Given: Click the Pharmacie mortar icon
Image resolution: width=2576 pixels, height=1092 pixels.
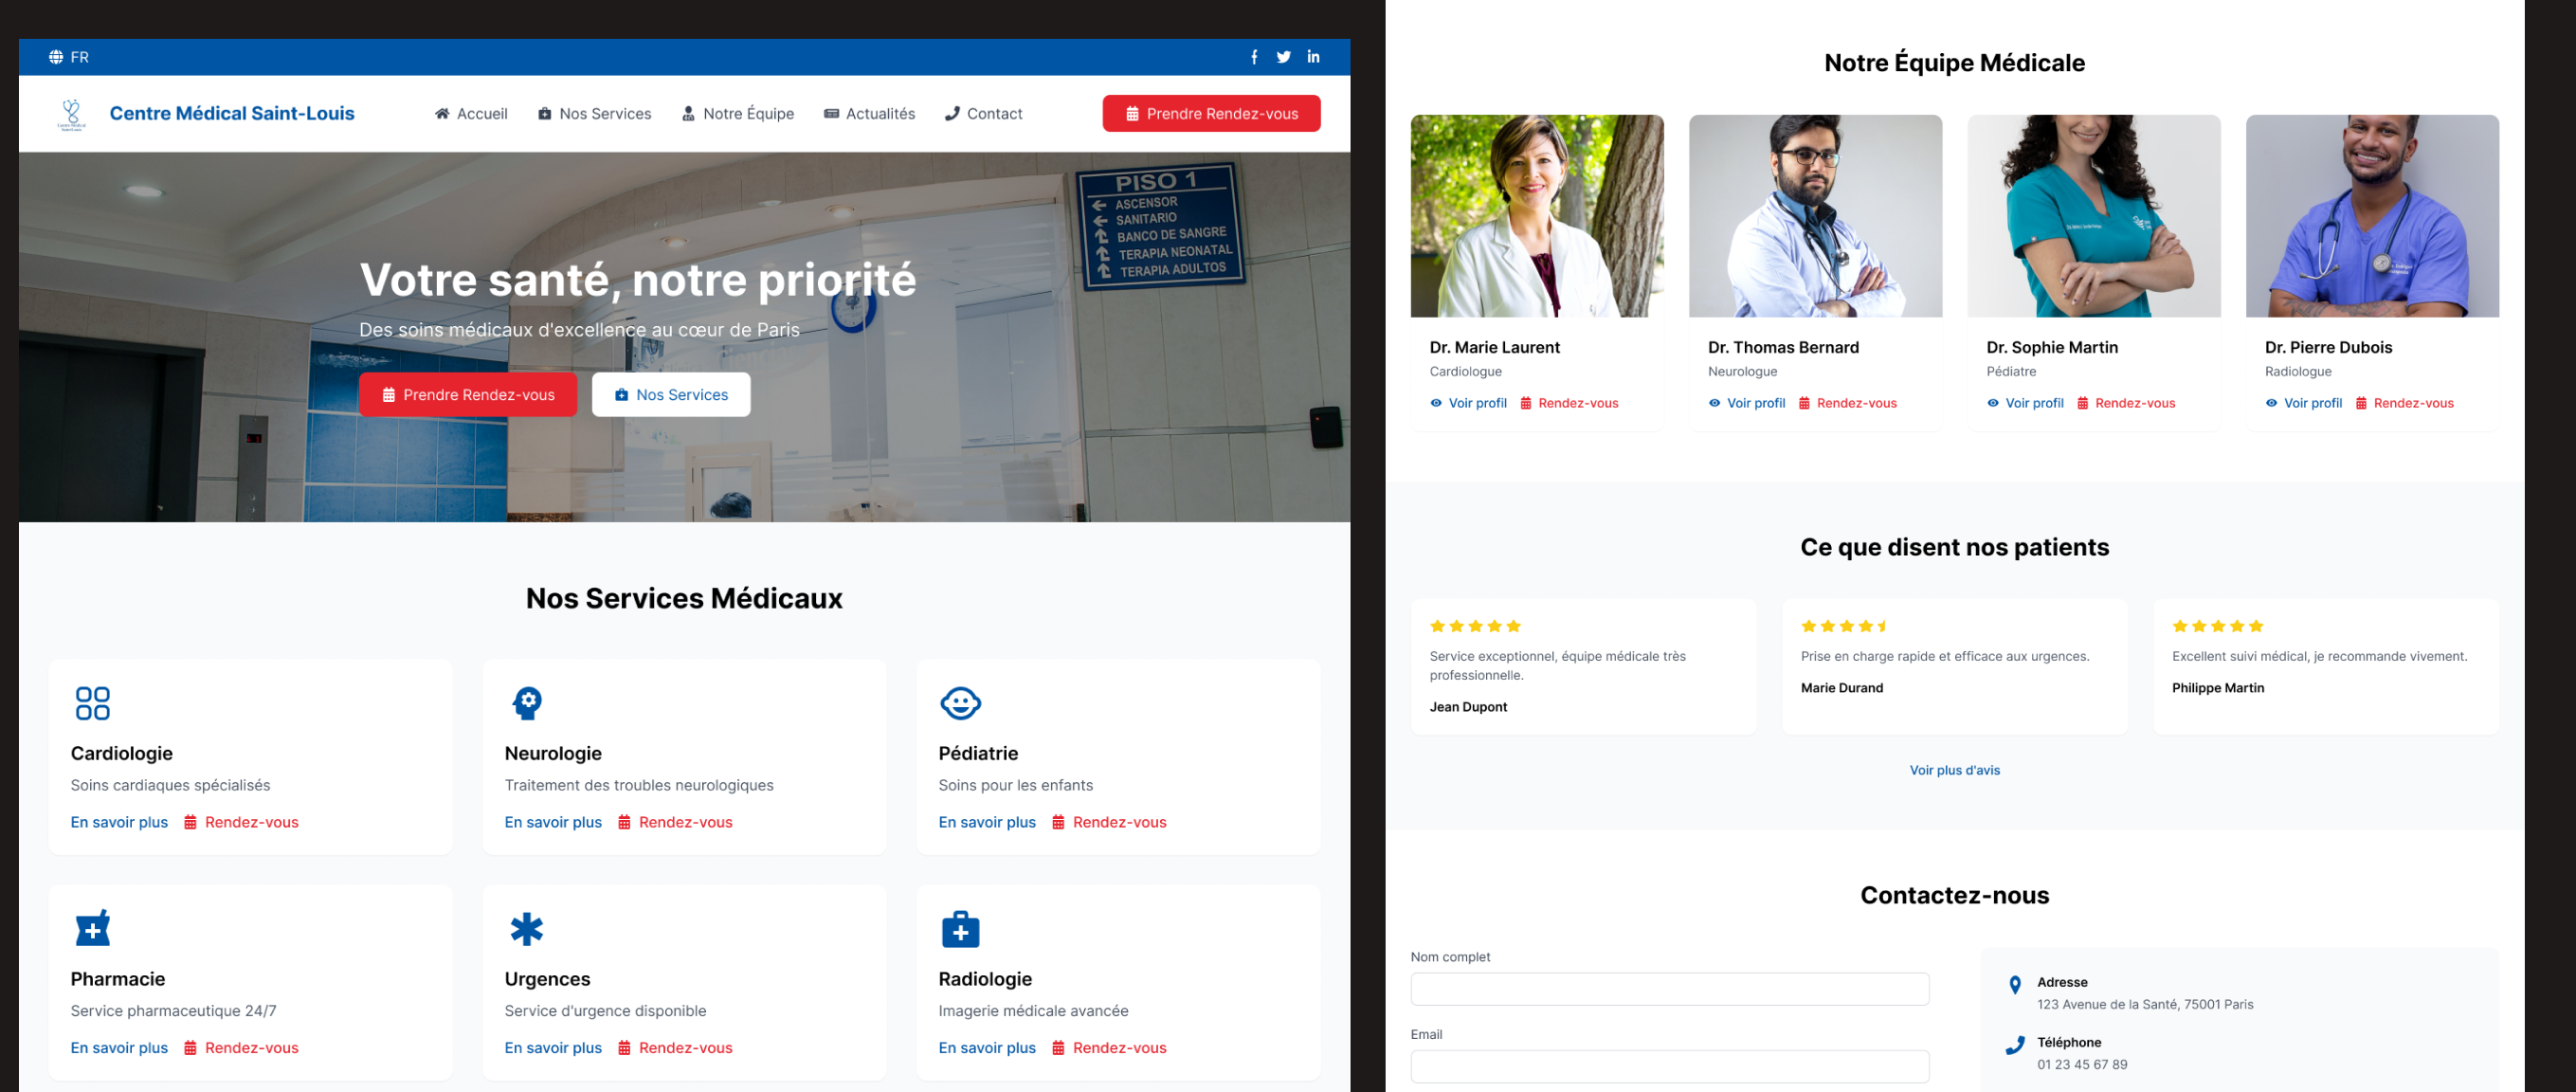Looking at the screenshot, I should click(92, 928).
